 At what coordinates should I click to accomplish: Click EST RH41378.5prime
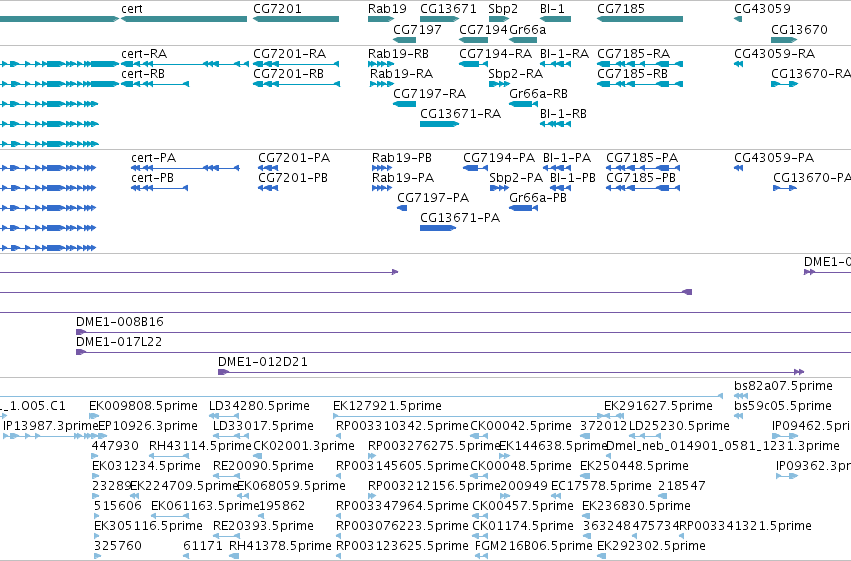(280, 546)
